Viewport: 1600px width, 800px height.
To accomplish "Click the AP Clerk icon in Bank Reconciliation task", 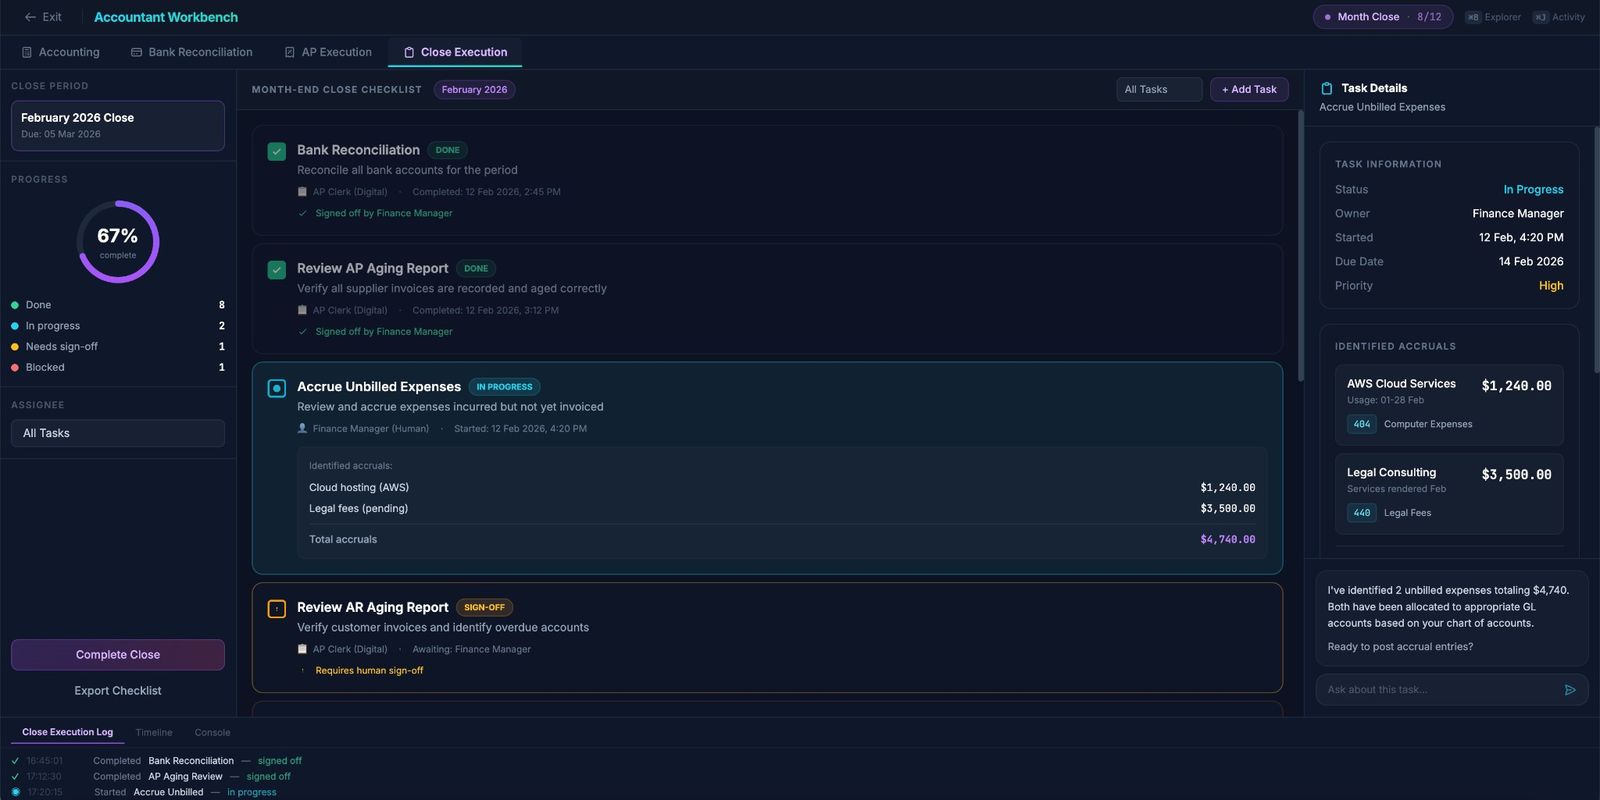I will (302, 192).
